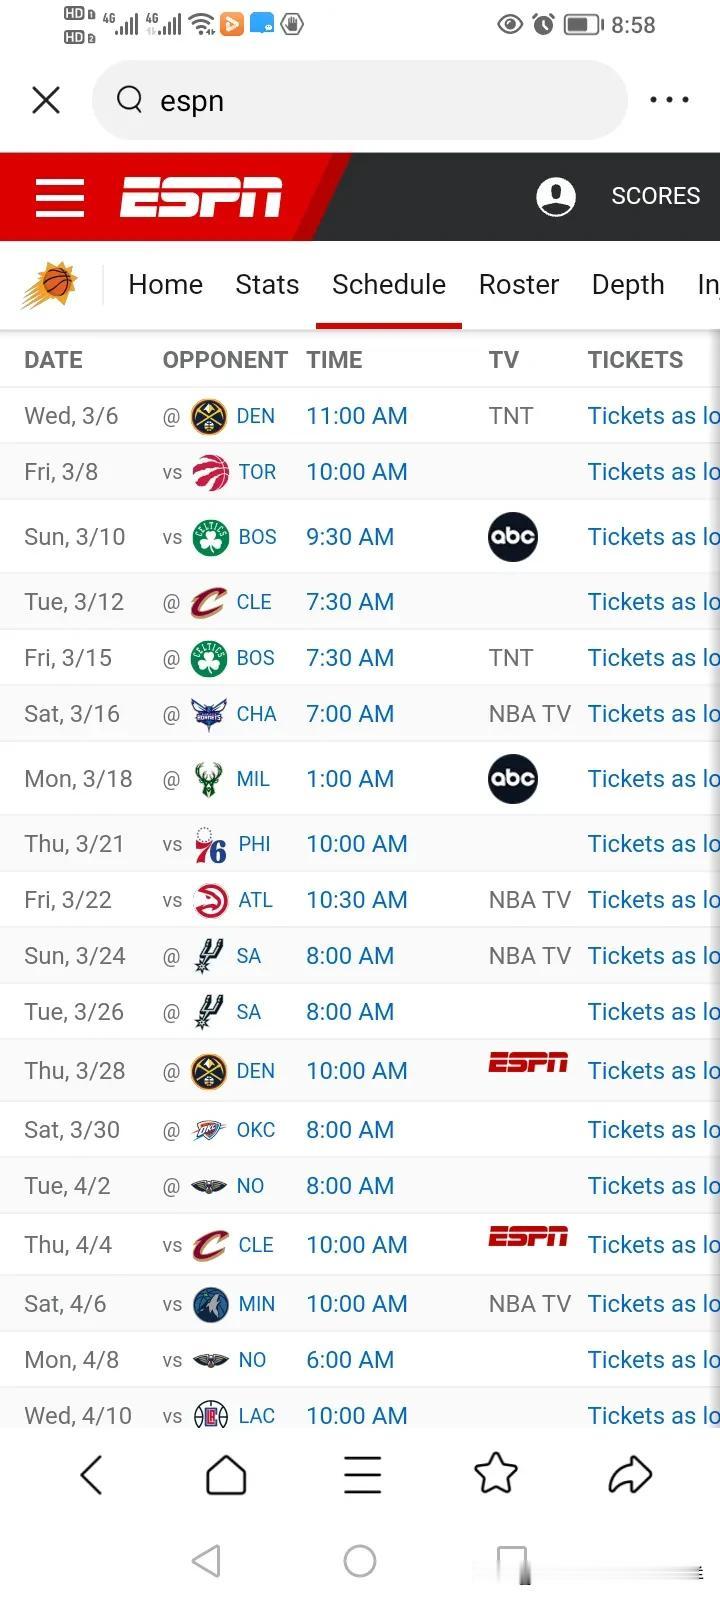The height and width of the screenshot is (1600, 720).
Task: Tap the browser share arrow icon
Action: [x=630, y=1474]
